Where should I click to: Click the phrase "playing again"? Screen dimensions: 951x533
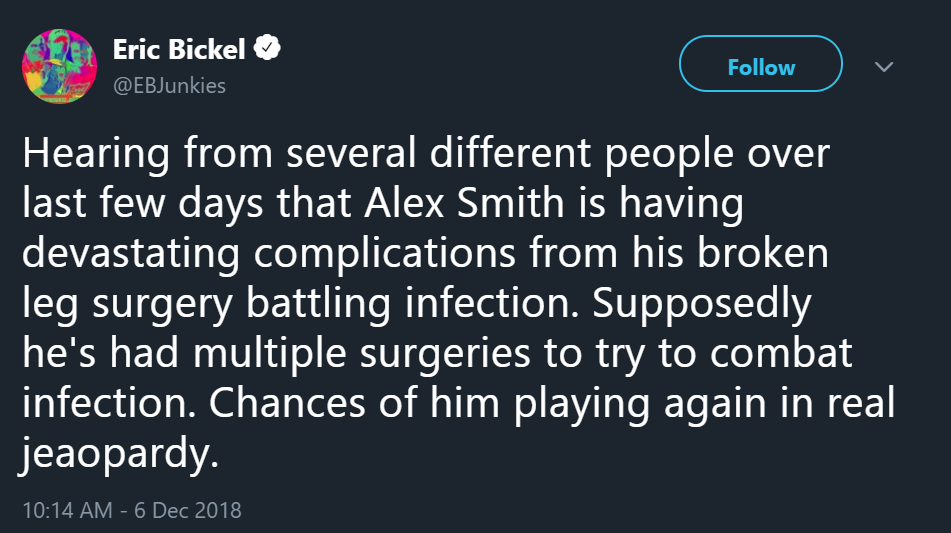640,404
